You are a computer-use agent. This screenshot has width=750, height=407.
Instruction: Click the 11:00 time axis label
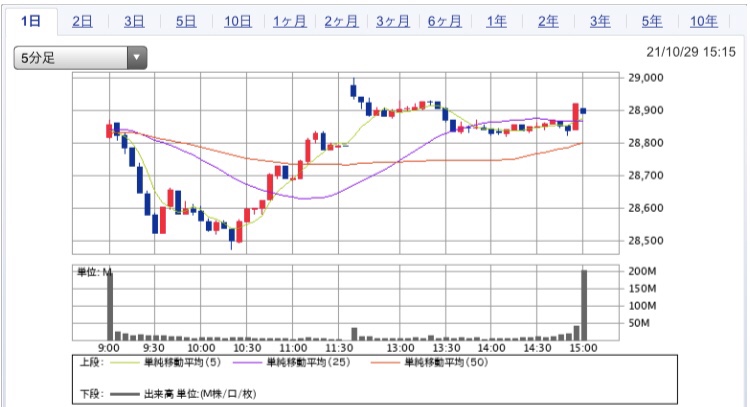(x=293, y=348)
